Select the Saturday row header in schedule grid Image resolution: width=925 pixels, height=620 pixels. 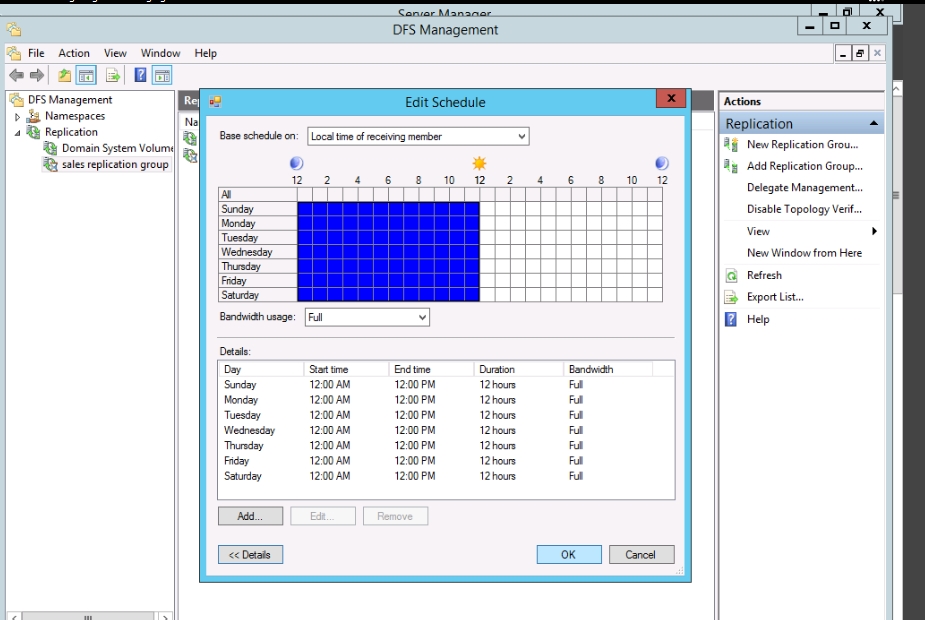click(257, 295)
